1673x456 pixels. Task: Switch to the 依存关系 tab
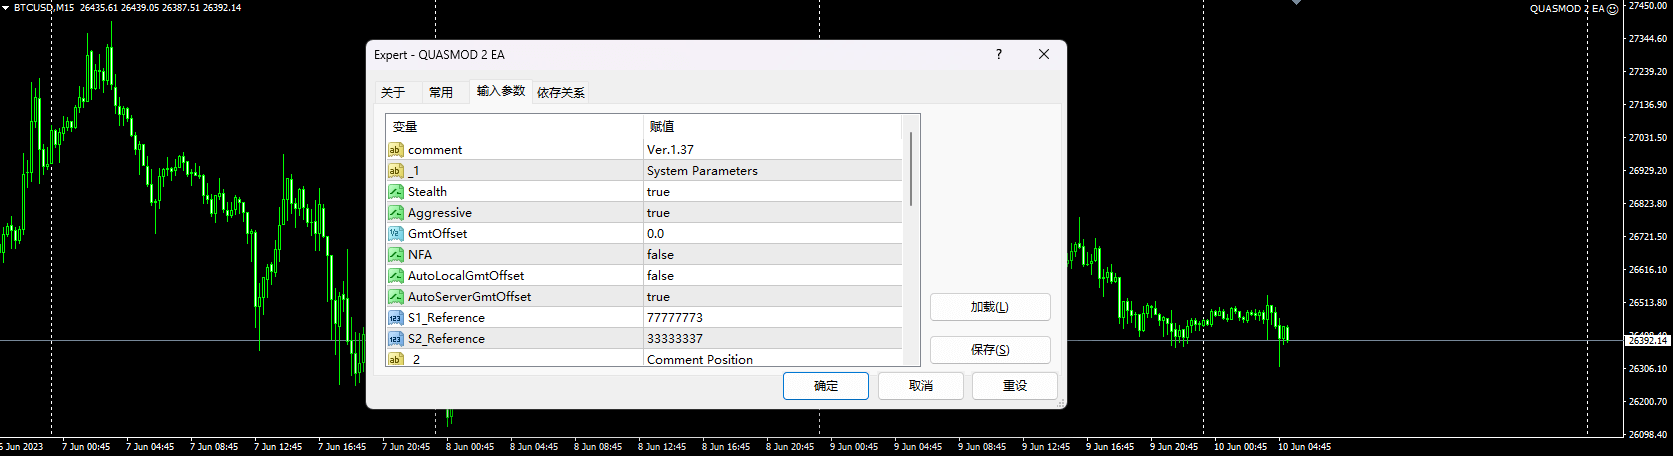pos(561,92)
